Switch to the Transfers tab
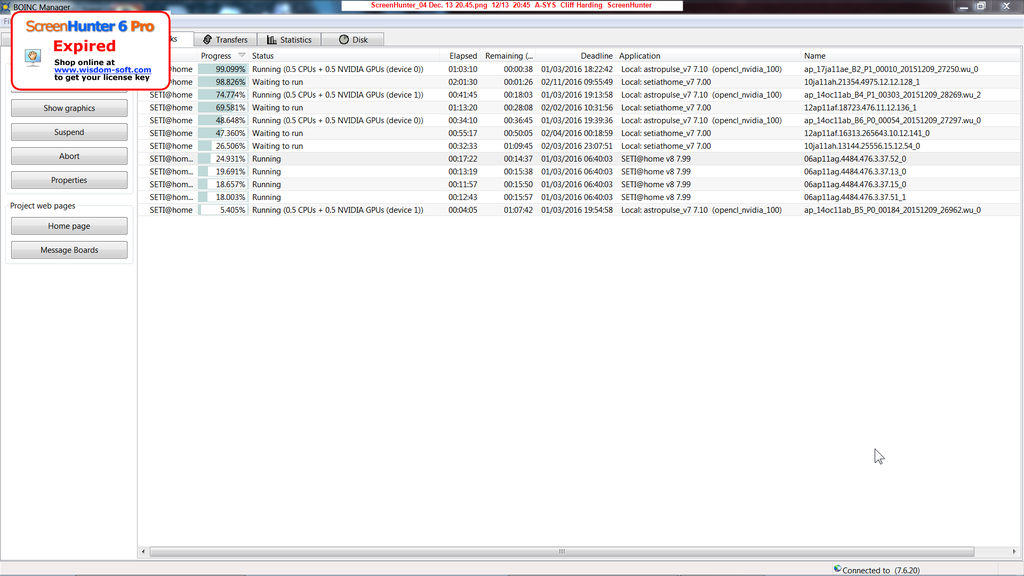The width and height of the screenshot is (1024, 576). (225, 40)
